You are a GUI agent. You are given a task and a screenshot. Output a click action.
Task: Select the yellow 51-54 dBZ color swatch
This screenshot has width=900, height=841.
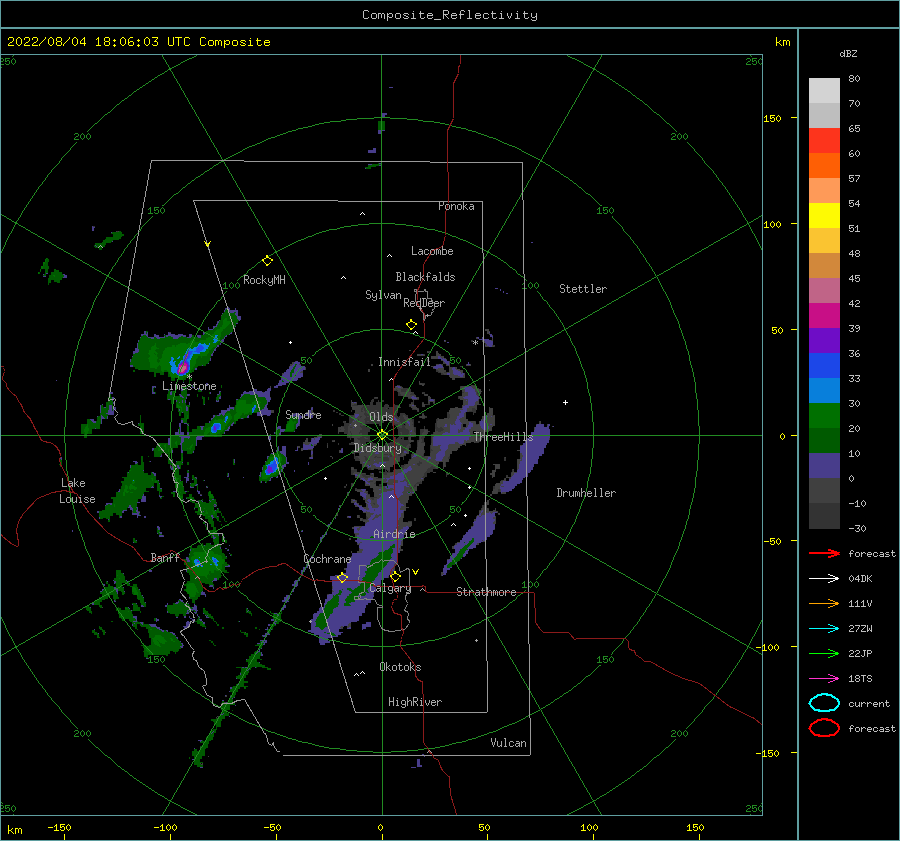[824, 216]
